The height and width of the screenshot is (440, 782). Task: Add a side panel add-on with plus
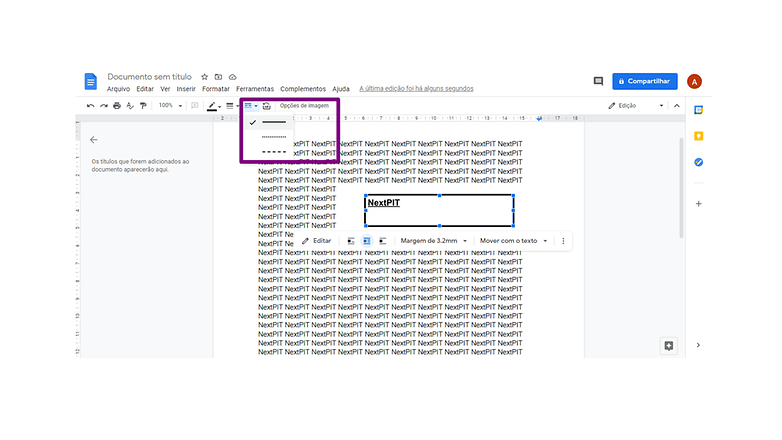click(x=699, y=204)
